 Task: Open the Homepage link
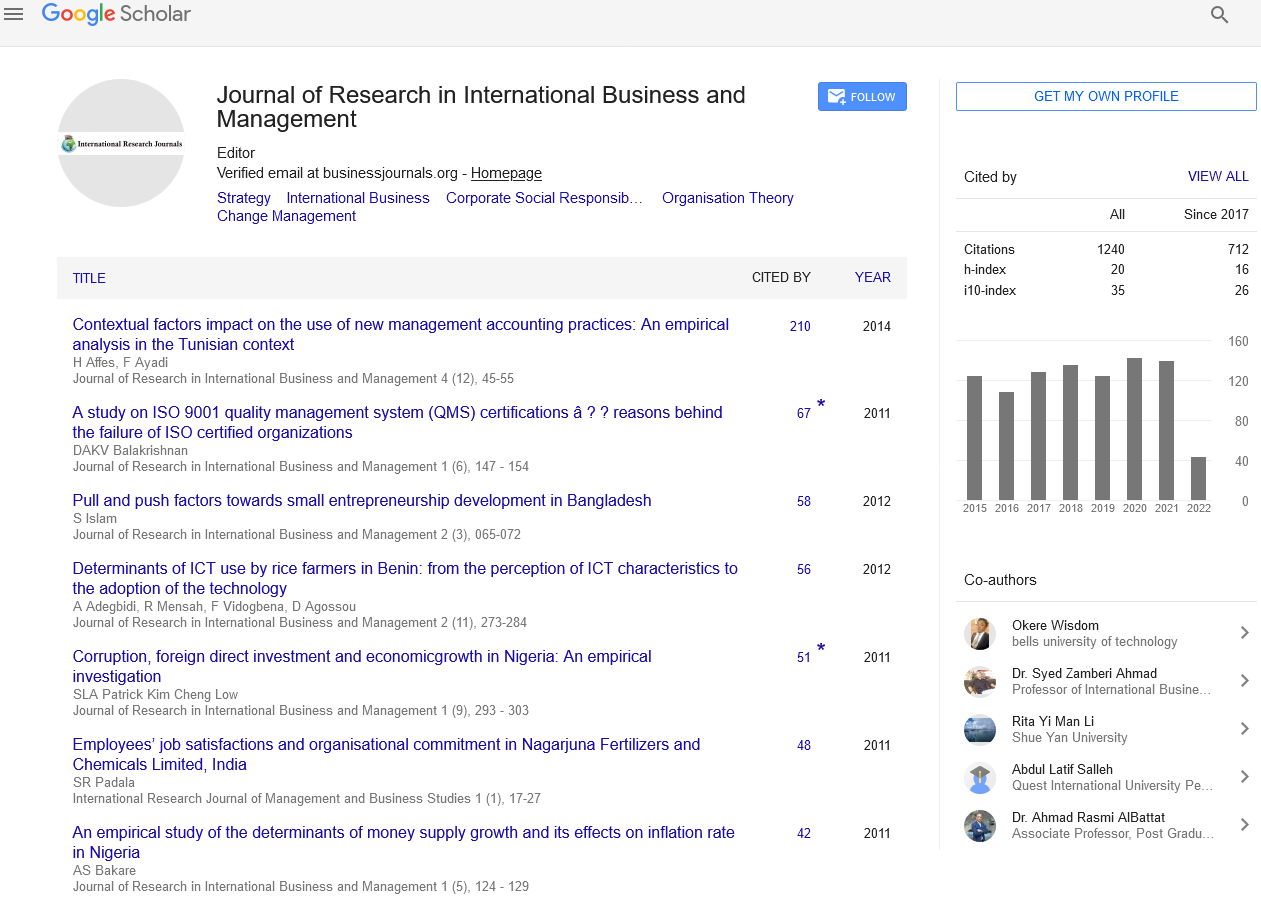click(506, 173)
